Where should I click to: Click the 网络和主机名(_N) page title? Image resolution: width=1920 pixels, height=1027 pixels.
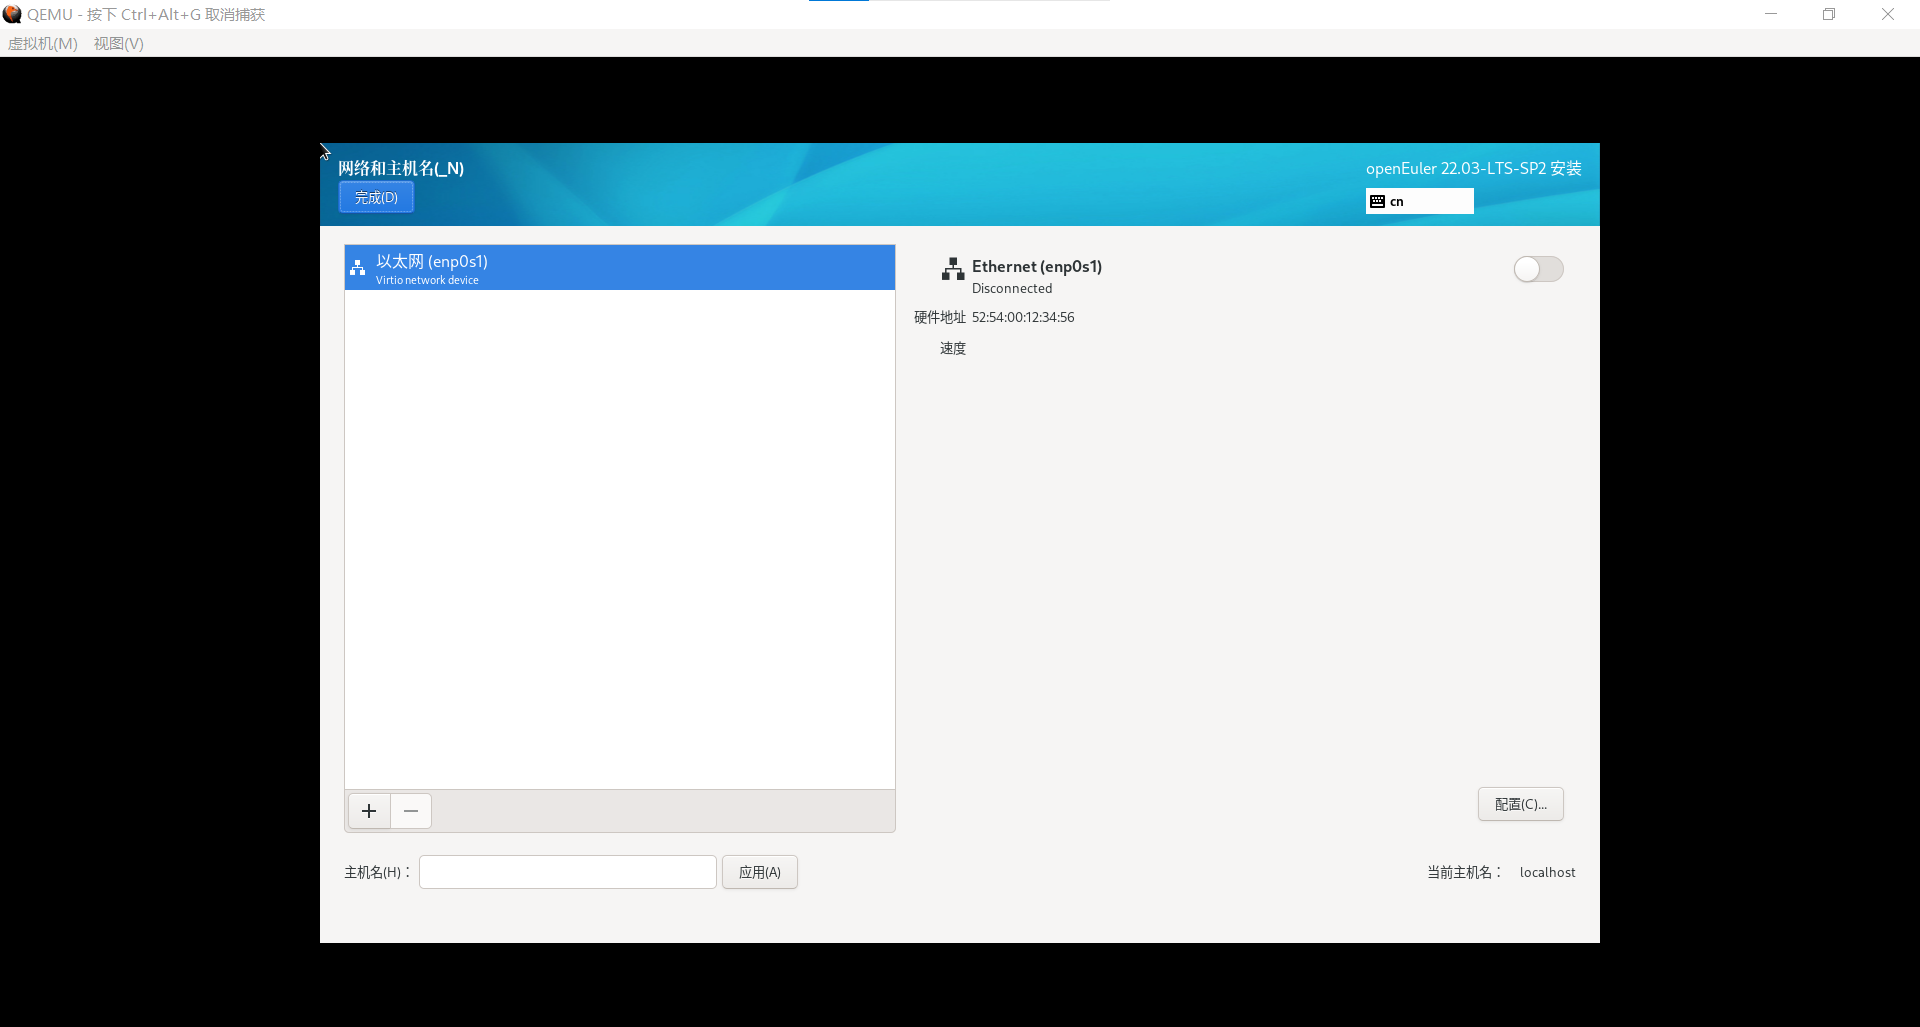click(401, 168)
